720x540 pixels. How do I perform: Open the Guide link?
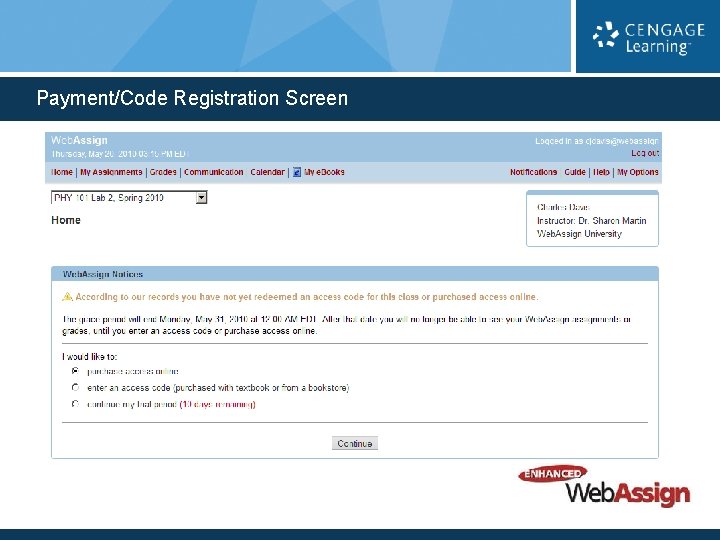coord(574,172)
